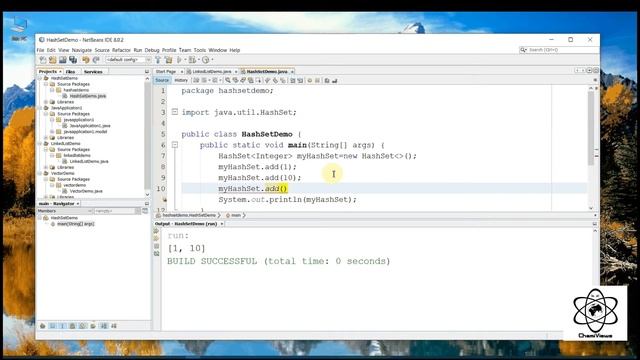Click the Debug Project toolbar icon

coord(192,60)
